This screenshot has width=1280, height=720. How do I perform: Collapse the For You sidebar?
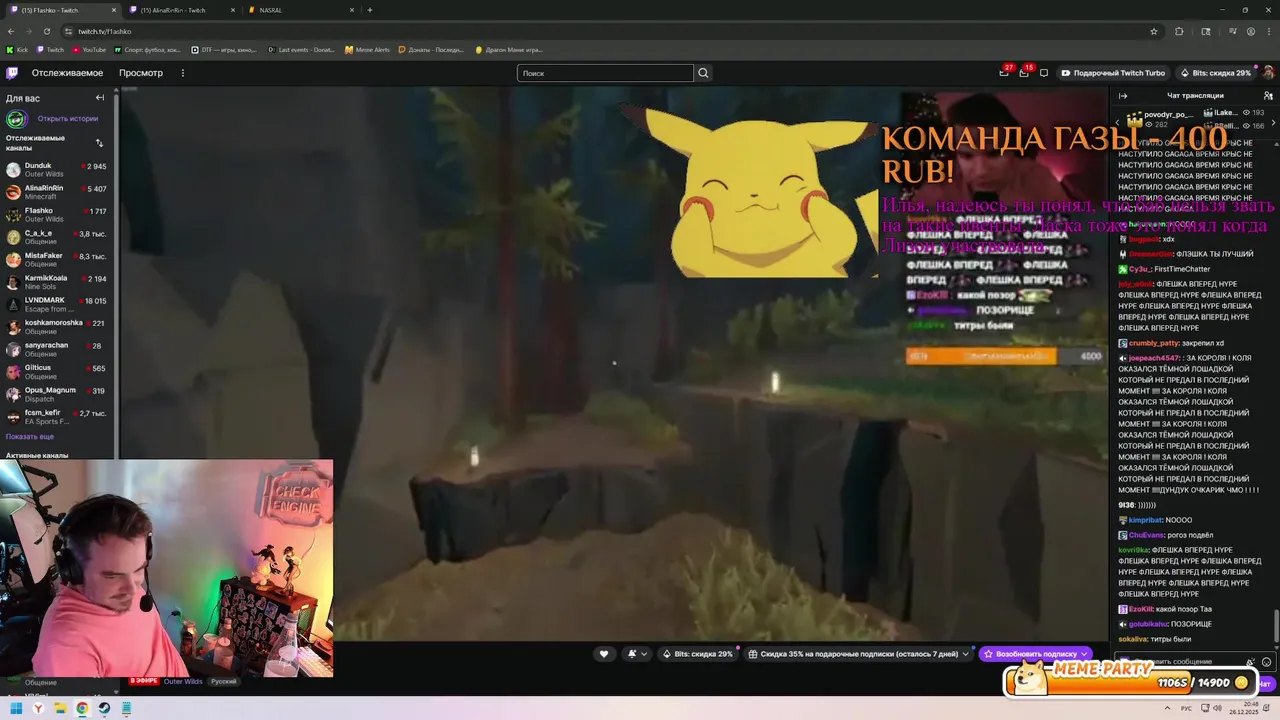100,98
